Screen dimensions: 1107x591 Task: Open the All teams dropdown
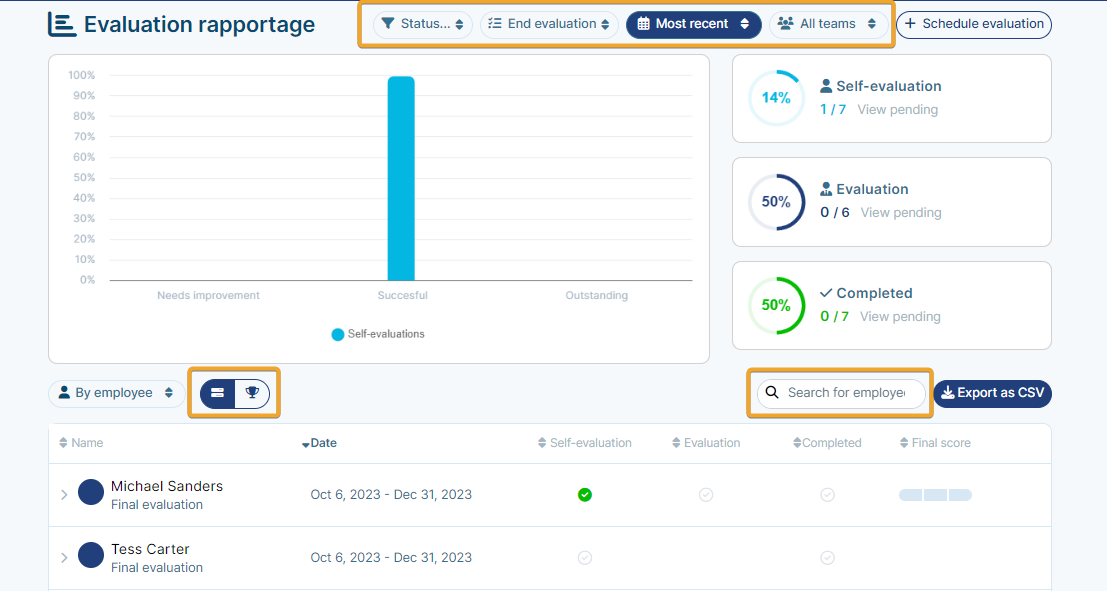click(828, 24)
